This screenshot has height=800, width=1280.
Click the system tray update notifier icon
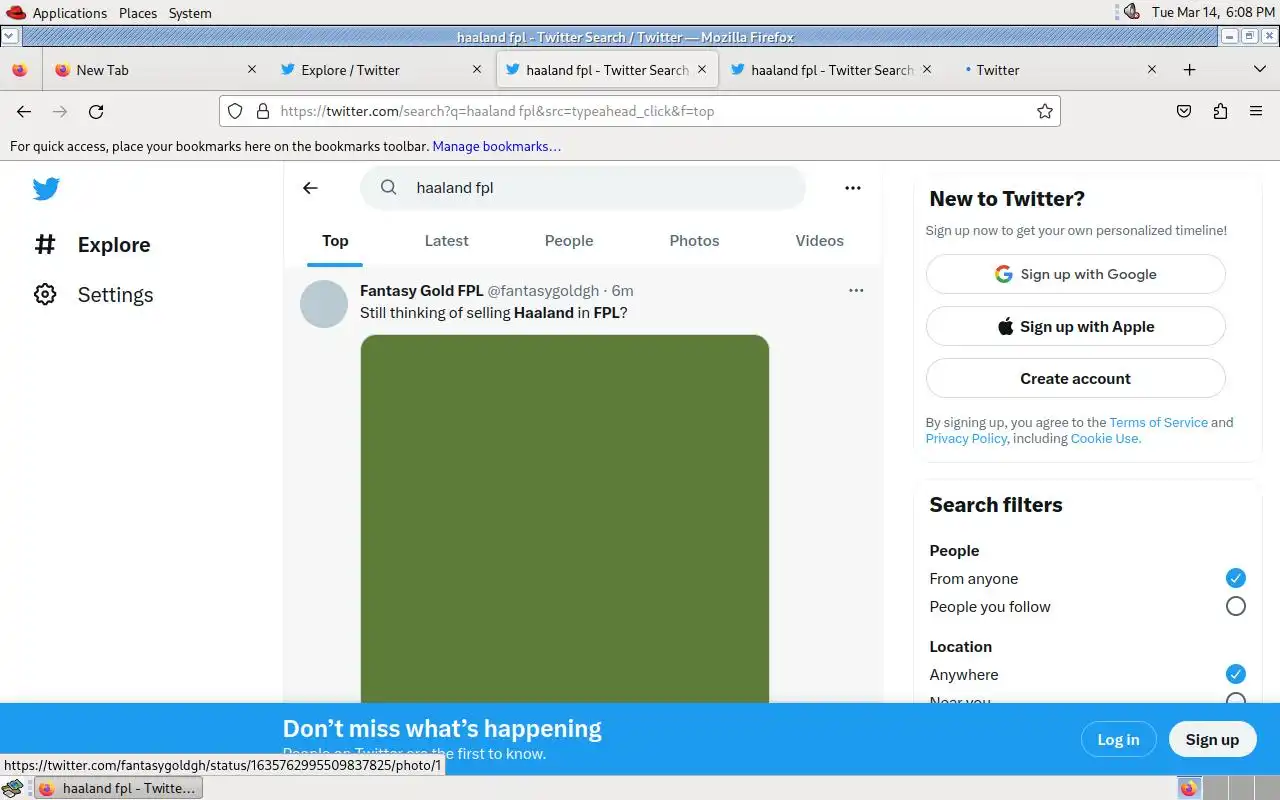click(1131, 12)
